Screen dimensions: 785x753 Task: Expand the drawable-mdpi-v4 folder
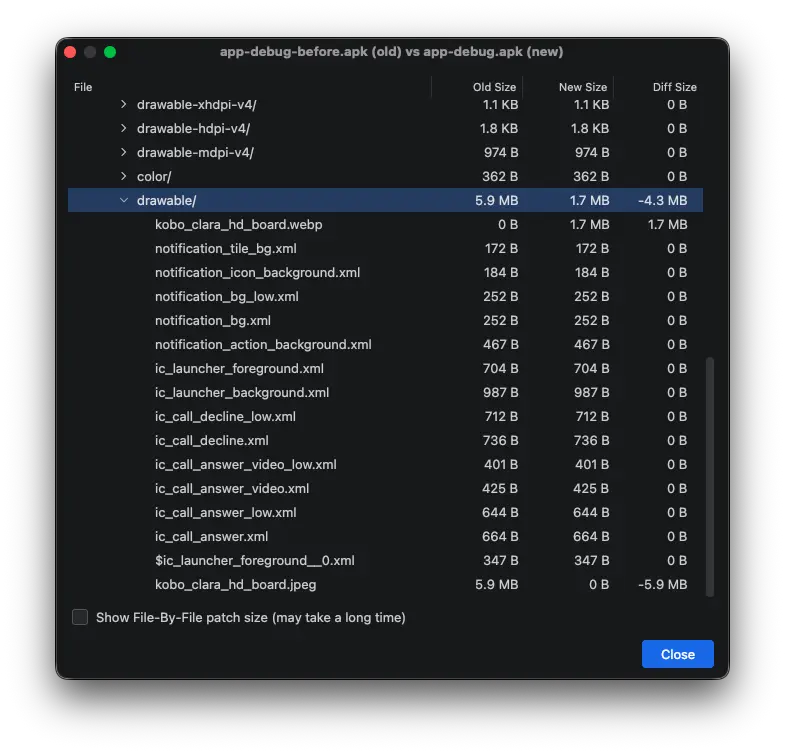124,152
